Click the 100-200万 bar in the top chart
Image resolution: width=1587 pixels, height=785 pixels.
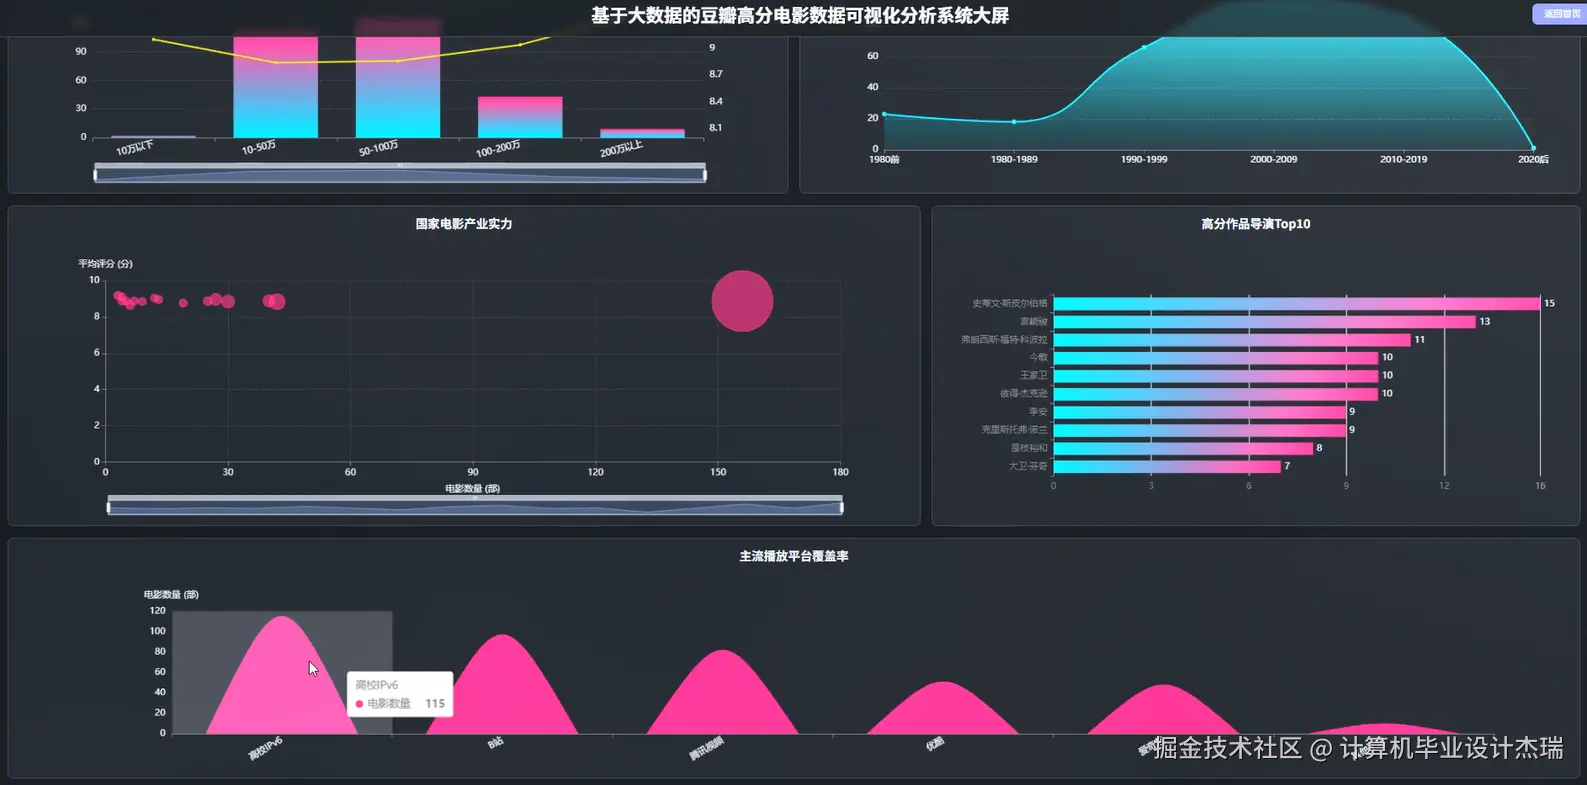point(520,117)
